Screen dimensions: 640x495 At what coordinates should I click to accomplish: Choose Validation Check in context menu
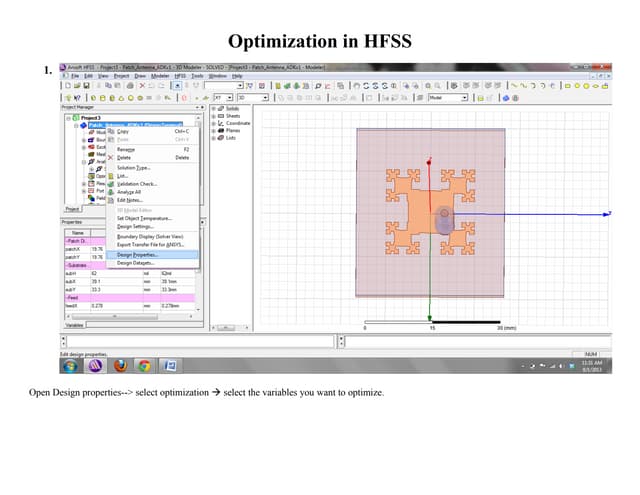pos(137,184)
